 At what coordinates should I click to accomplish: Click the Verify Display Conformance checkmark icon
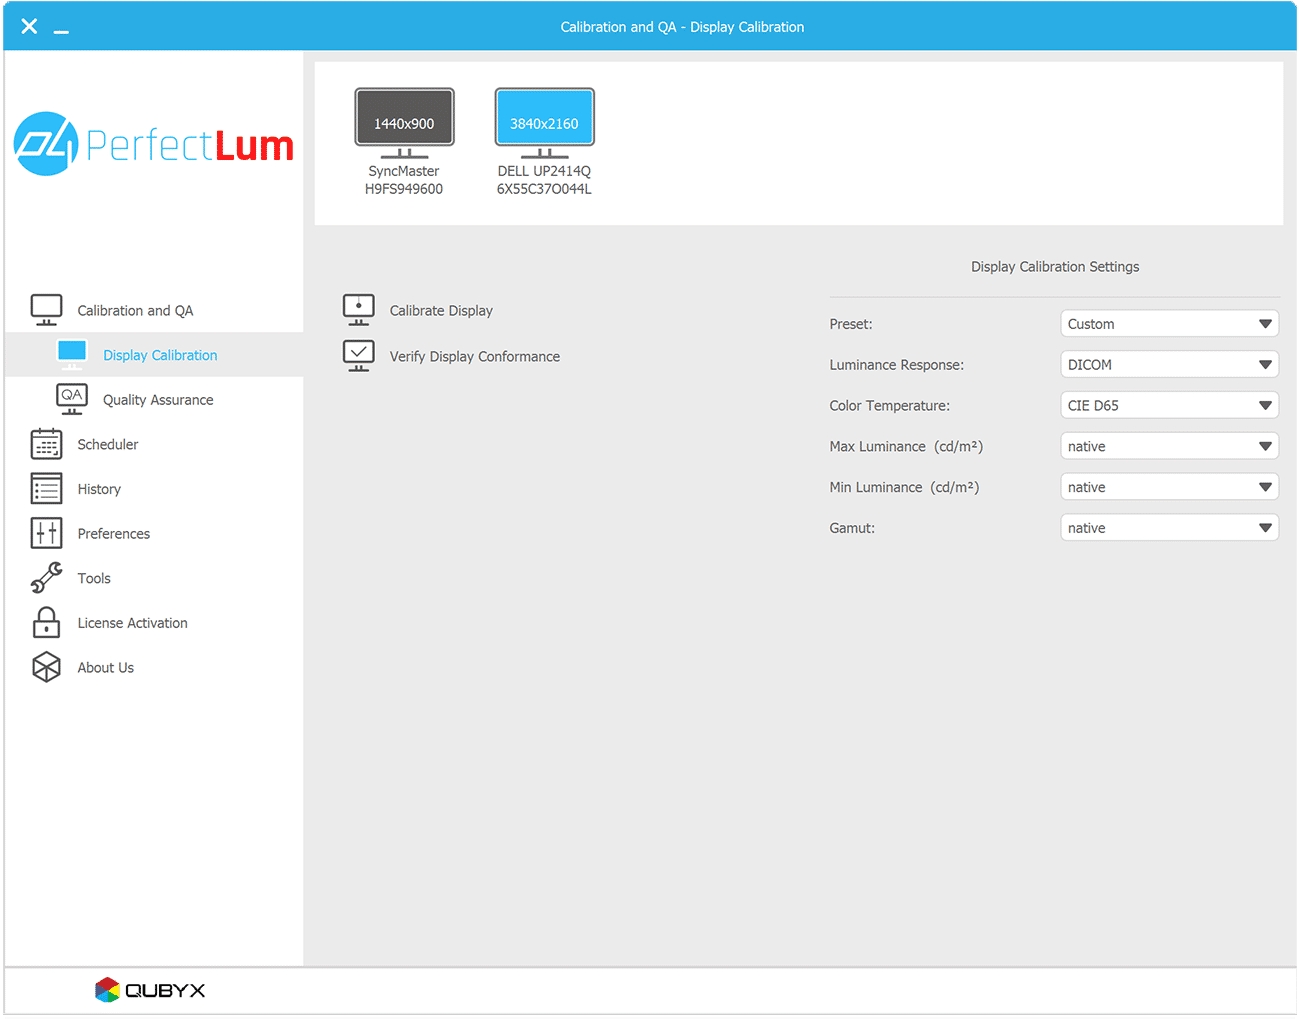tap(359, 356)
